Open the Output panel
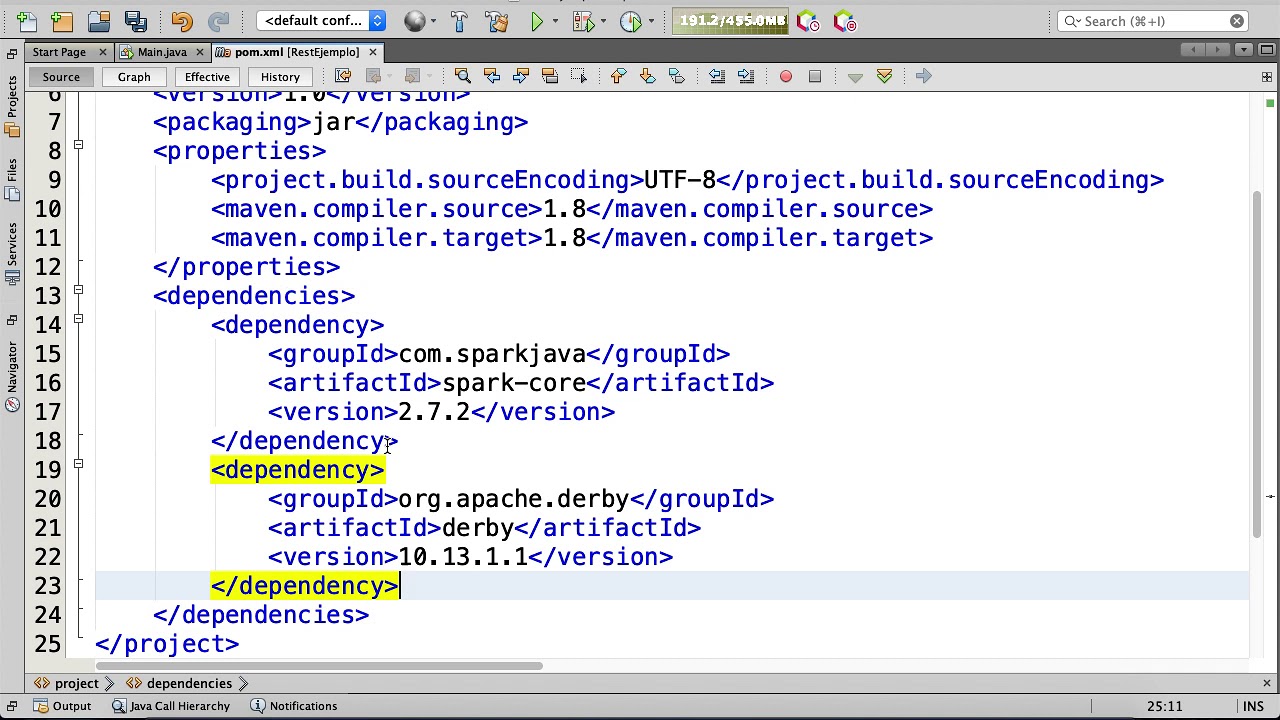The image size is (1280, 720). (62, 706)
